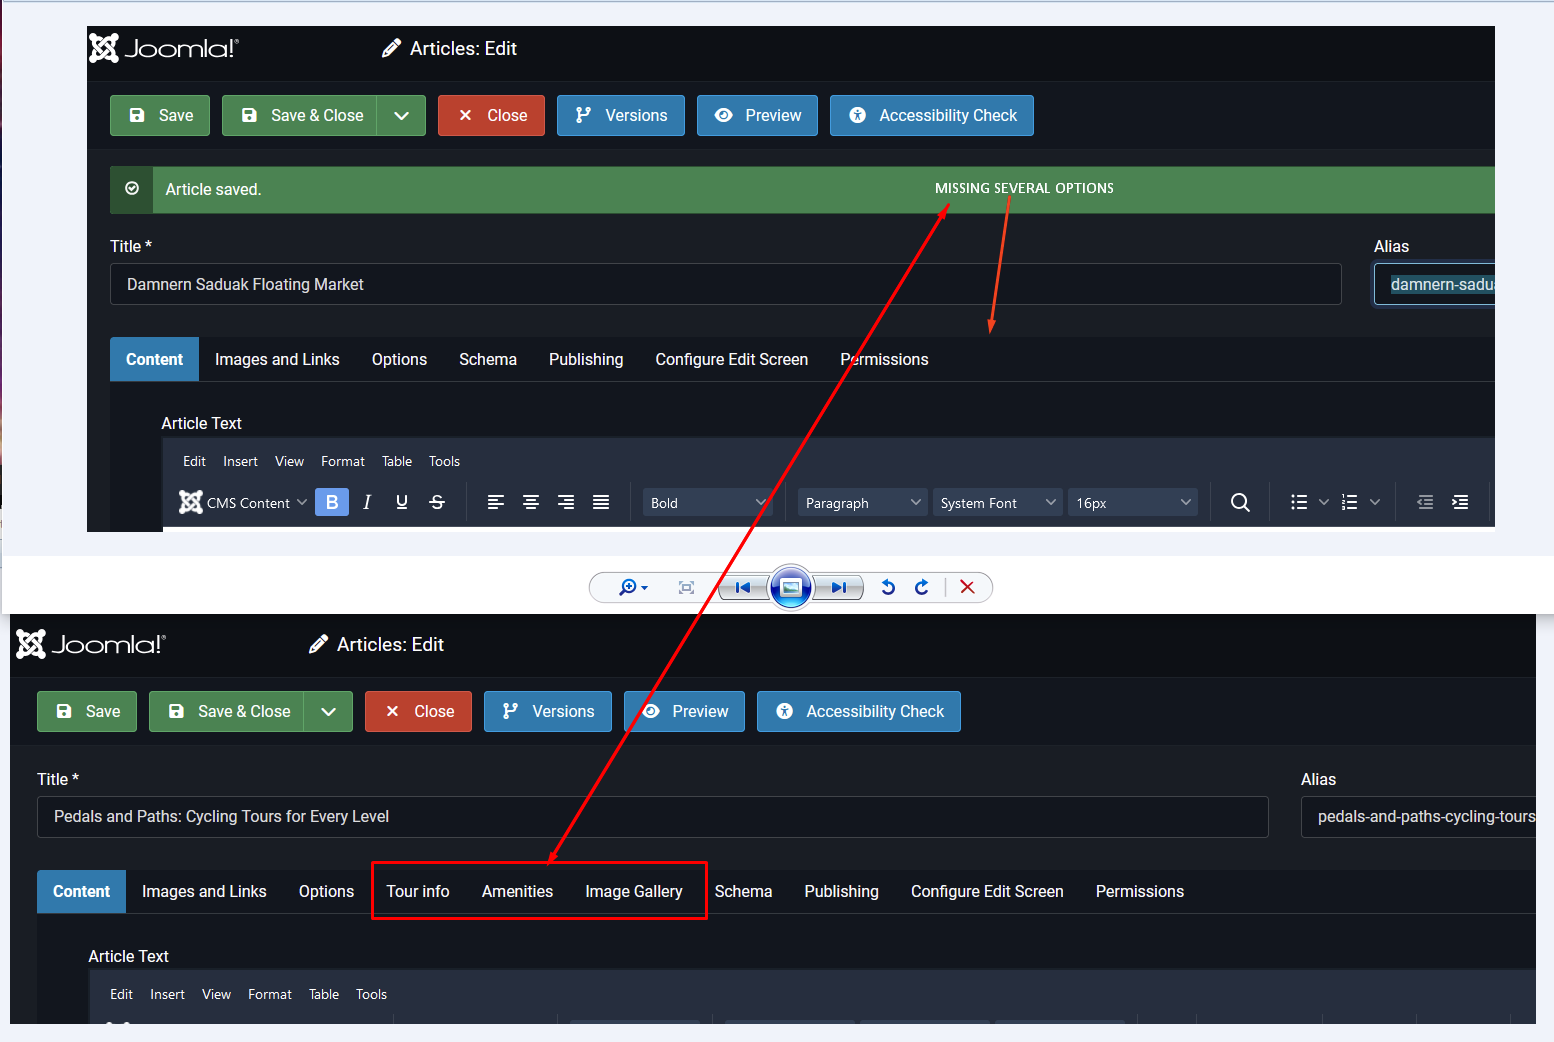The height and width of the screenshot is (1042, 1554).
Task: Open Schema tab in Damnern Saduak article
Action: tap(488, 359)
